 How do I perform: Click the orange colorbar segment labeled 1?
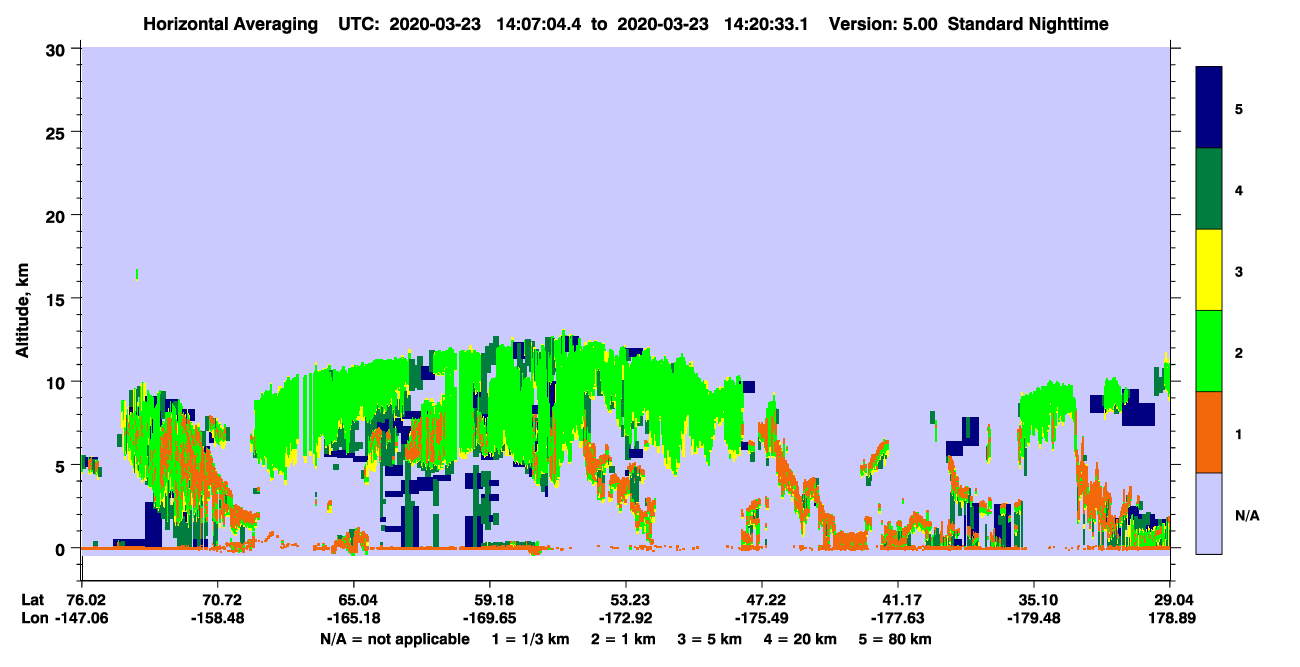point(1209,432)
